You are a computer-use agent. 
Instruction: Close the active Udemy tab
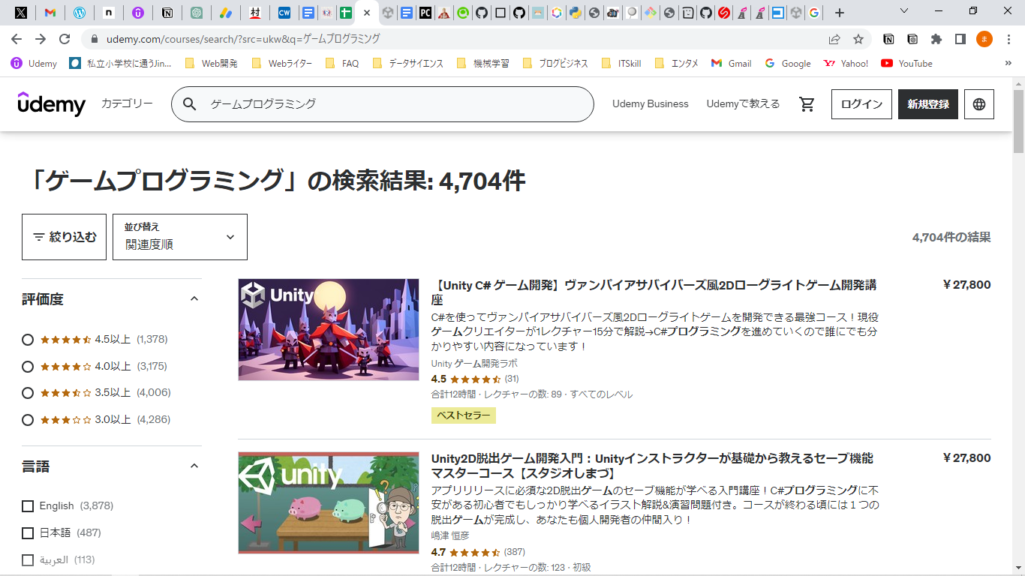pos(367,12)
